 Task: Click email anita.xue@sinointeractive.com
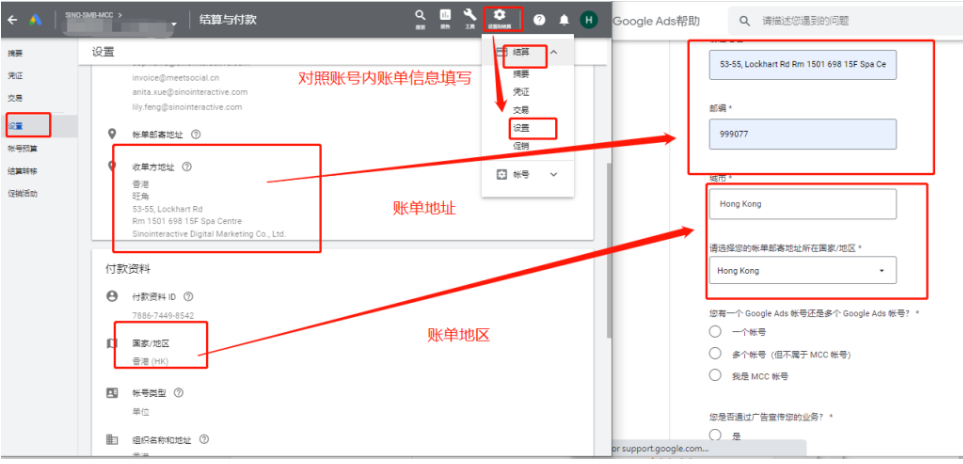(x=190, y=92)
